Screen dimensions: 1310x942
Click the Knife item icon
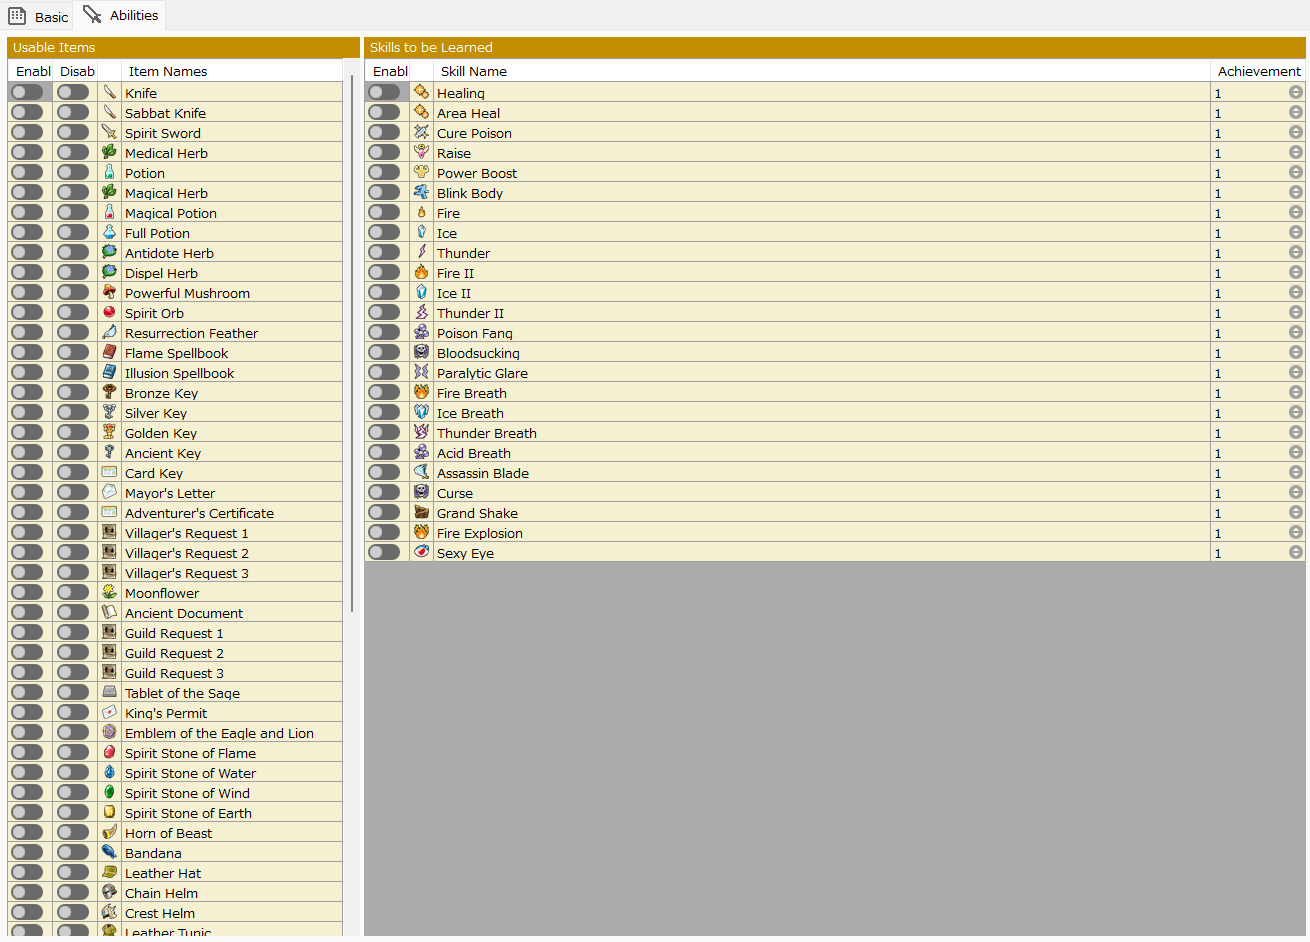[x=109, y=93]
